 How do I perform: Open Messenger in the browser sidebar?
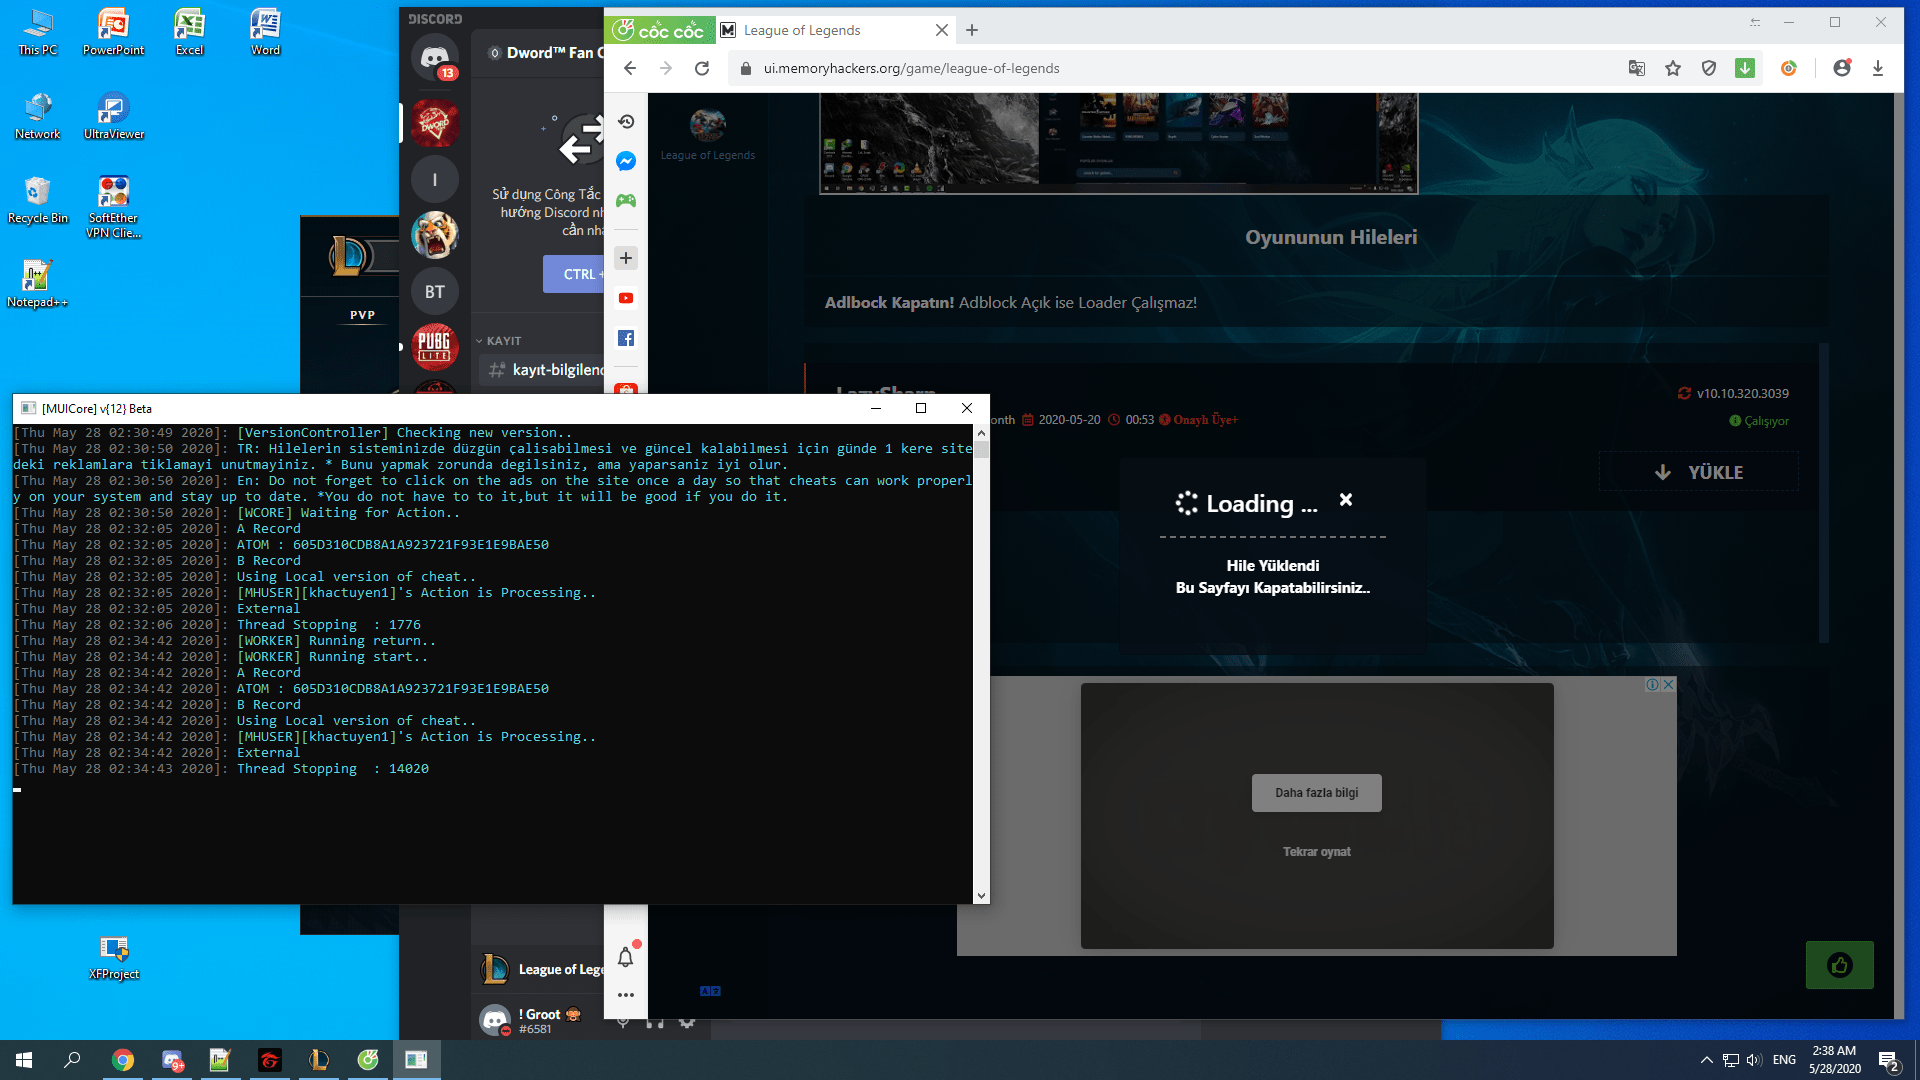626,161
